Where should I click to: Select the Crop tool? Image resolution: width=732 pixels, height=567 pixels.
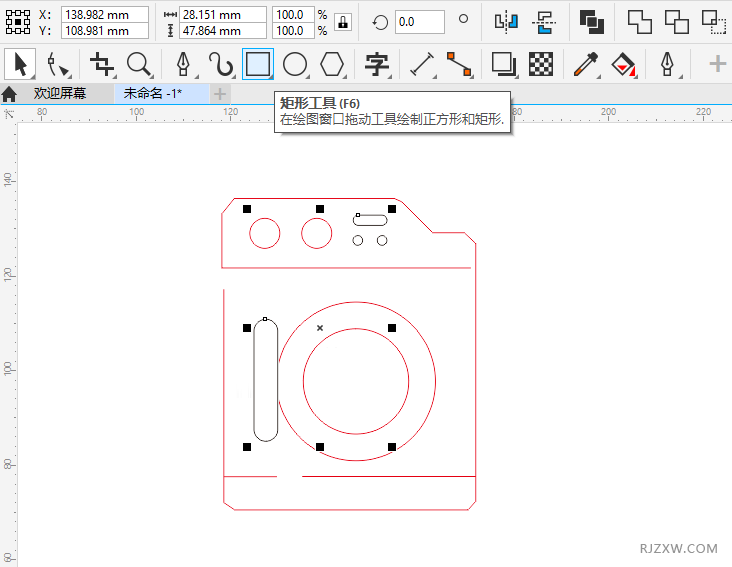coord(102,65)
